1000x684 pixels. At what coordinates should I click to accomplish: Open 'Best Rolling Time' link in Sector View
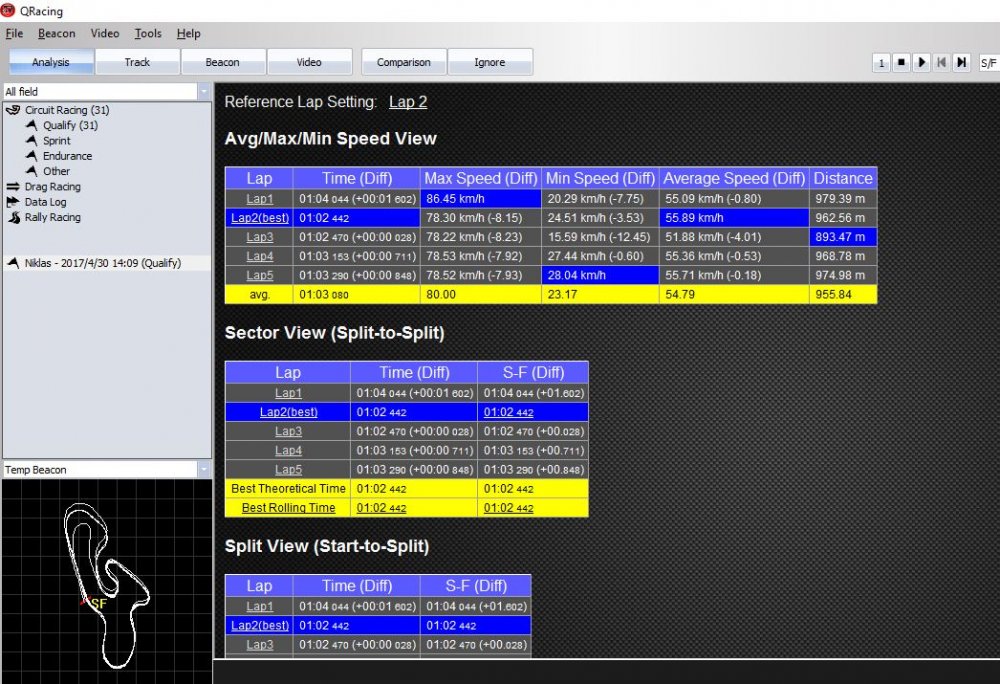coord(288,508)
